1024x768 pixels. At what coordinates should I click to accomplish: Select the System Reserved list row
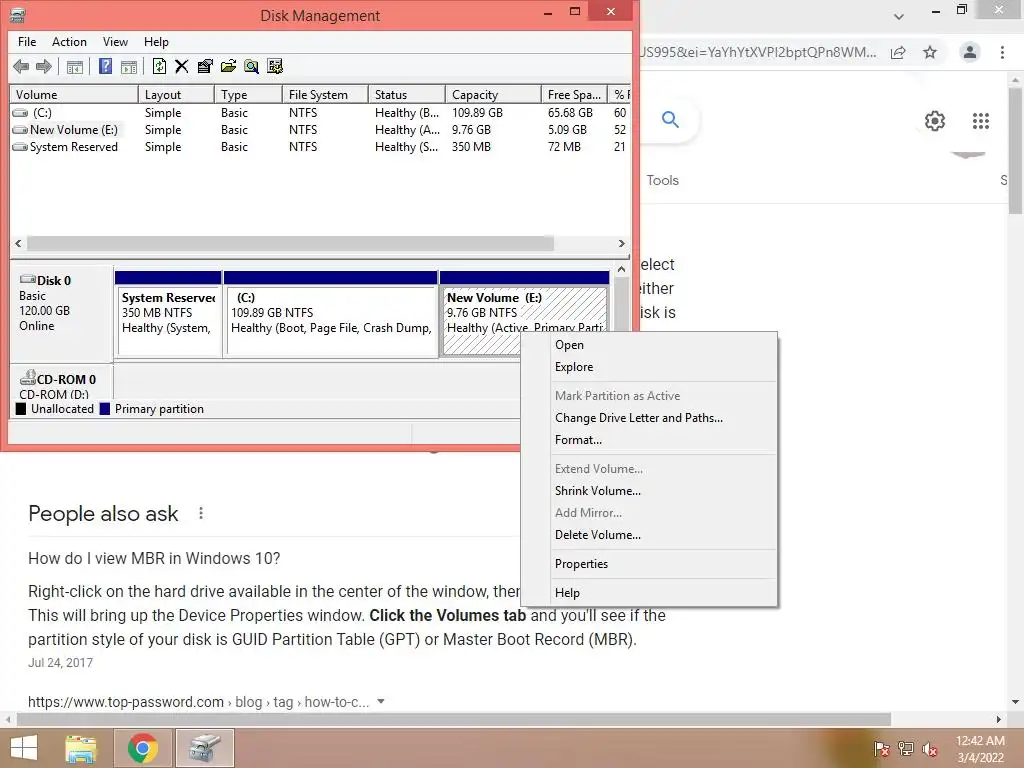(319, 147)
